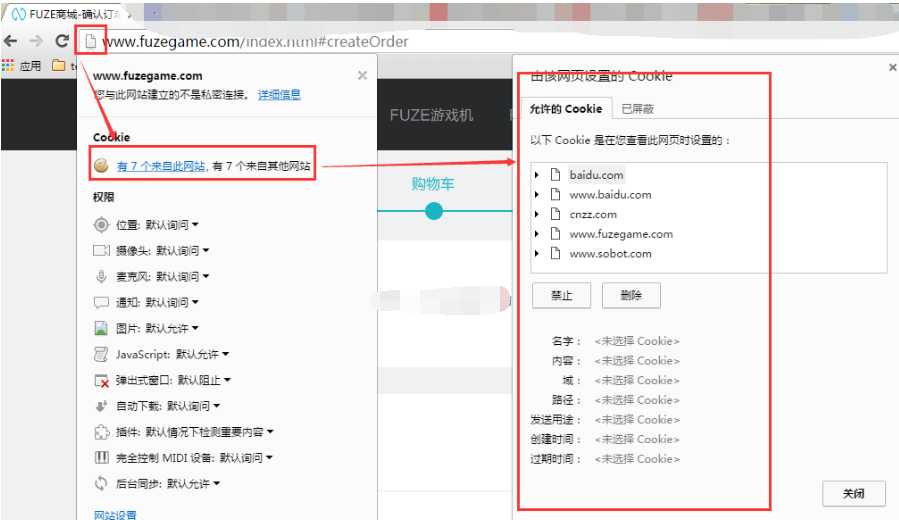Open the FUZE游戏机 navigation item
Viewport: 899px width, 520px height.
pyautogui.click(x=431, y=115)
